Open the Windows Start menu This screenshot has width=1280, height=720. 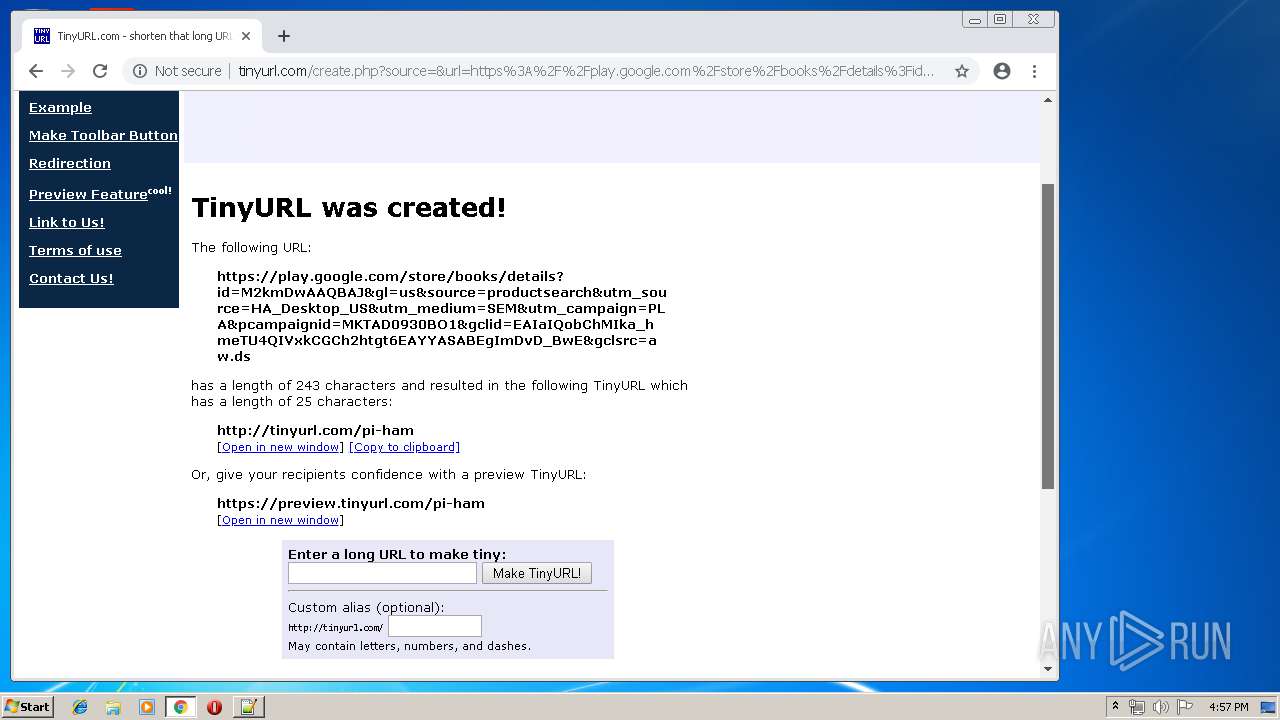28,706
